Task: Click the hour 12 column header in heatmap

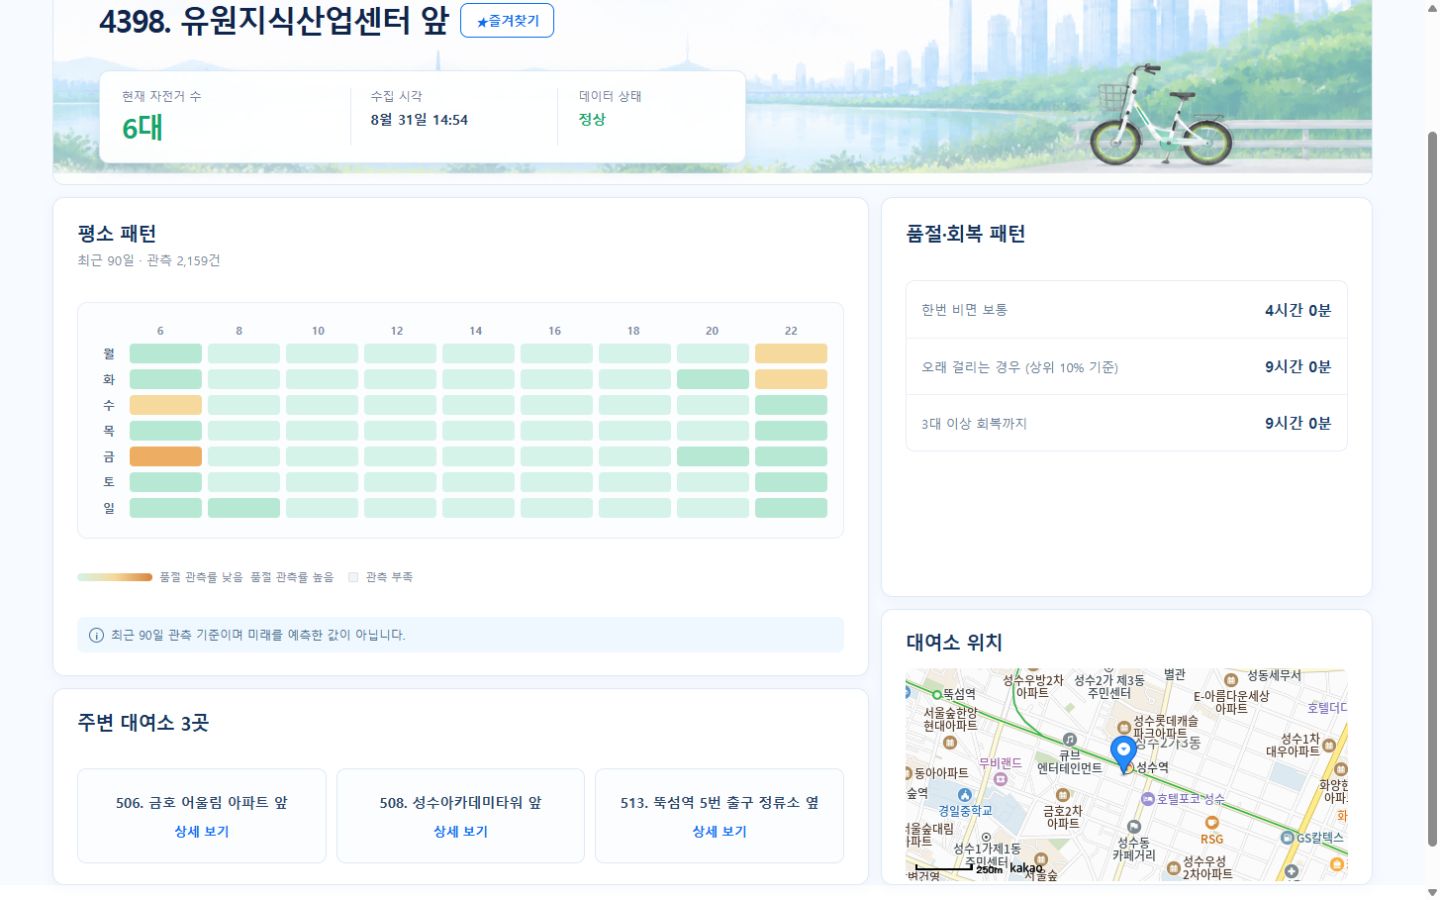Action: [397, 331]
